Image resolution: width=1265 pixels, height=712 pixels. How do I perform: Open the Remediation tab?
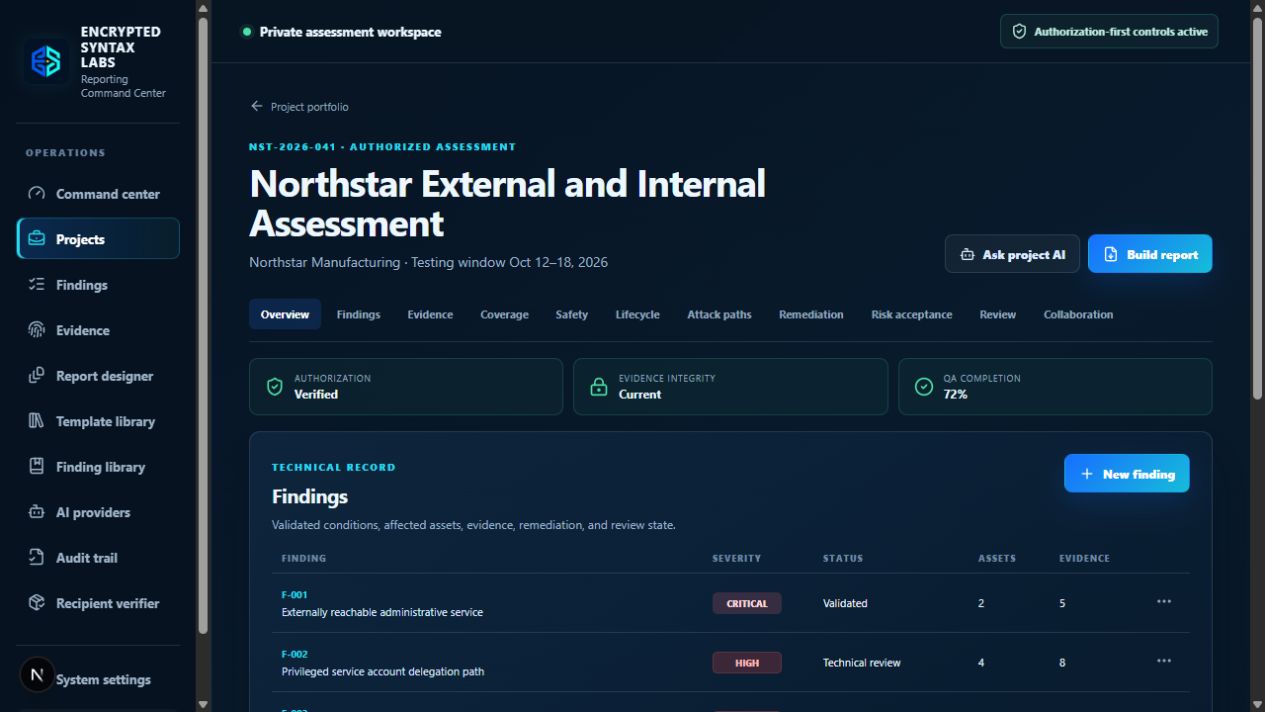(811, 314)
